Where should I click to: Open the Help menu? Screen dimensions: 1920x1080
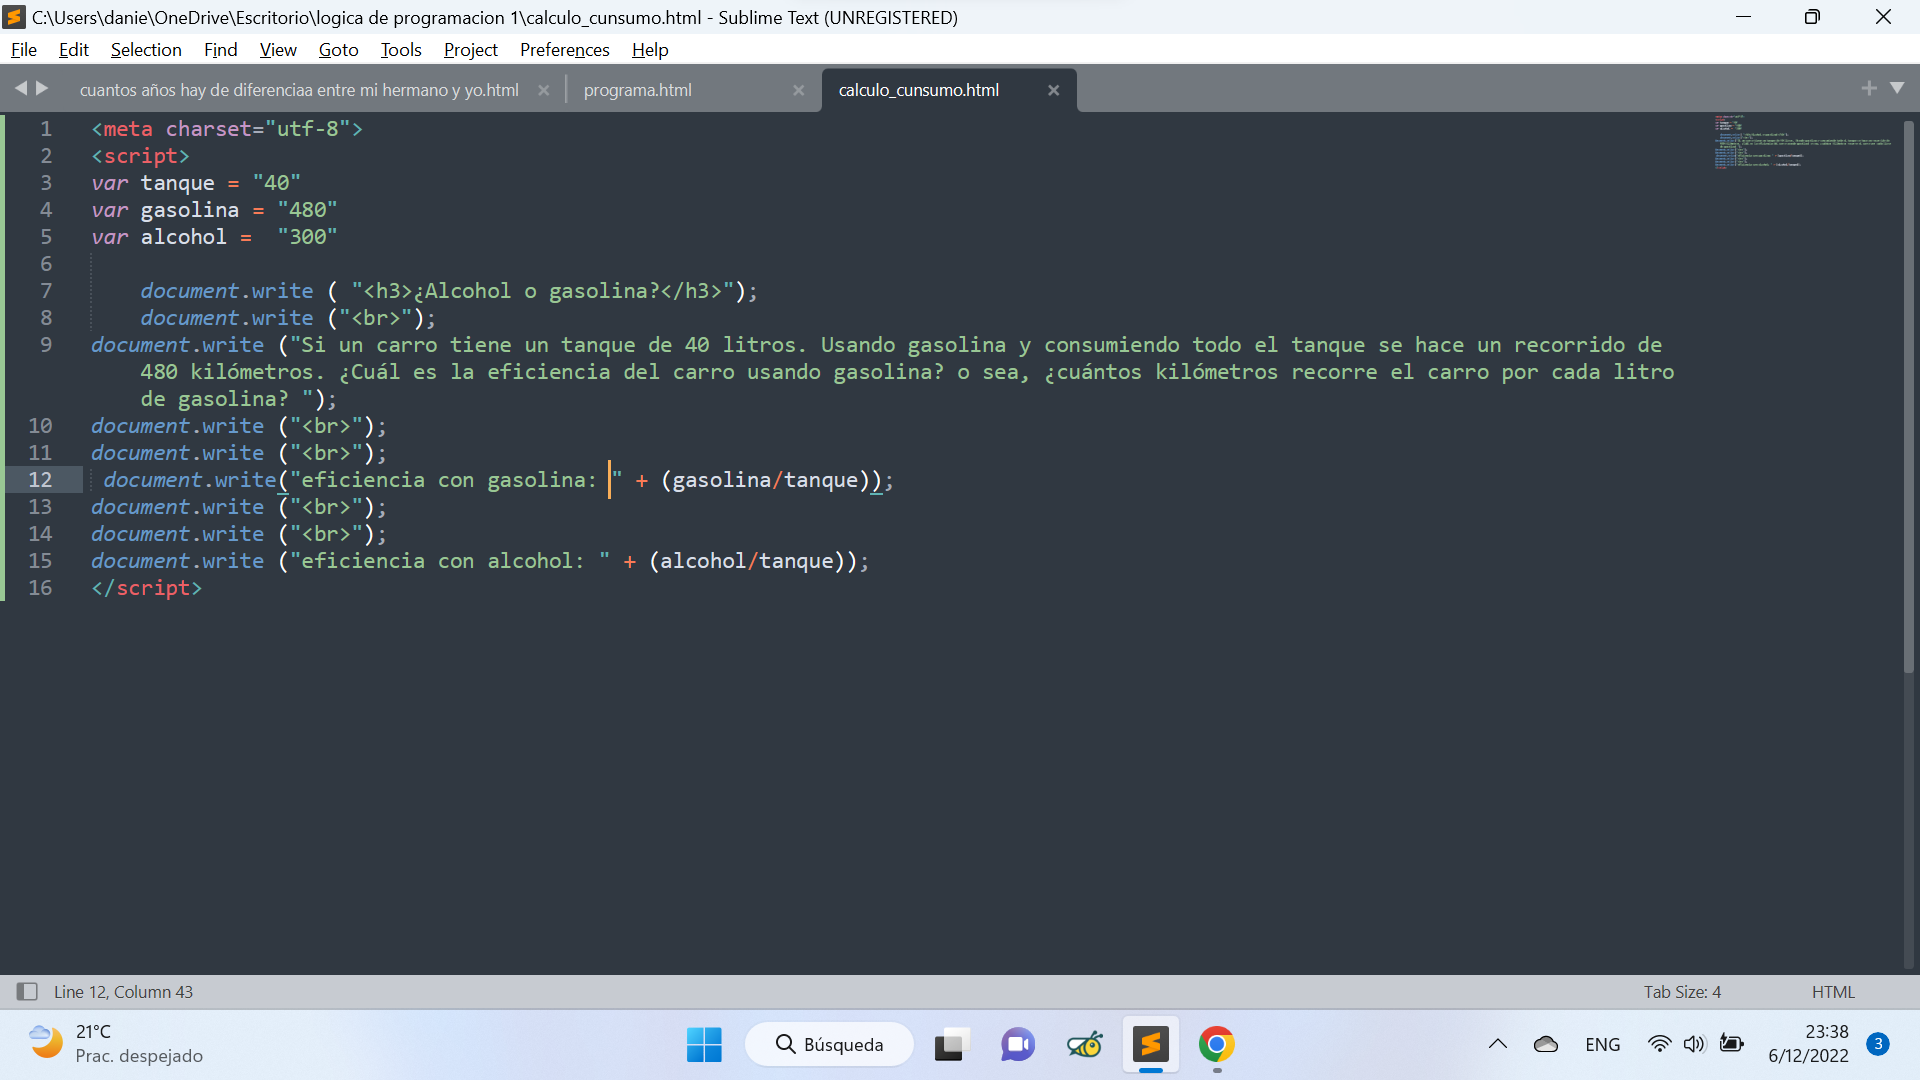point(650,50)
